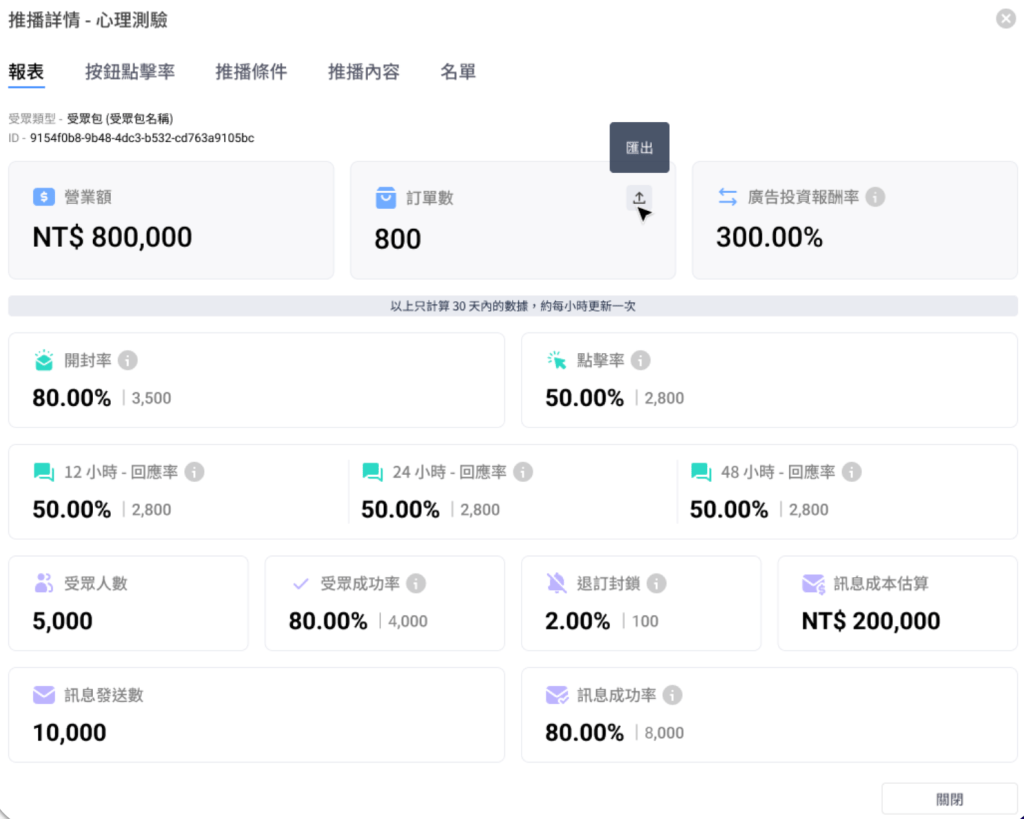
Task: Click info icon for 48 小時 - 回應率
Action: coord(851,472)
